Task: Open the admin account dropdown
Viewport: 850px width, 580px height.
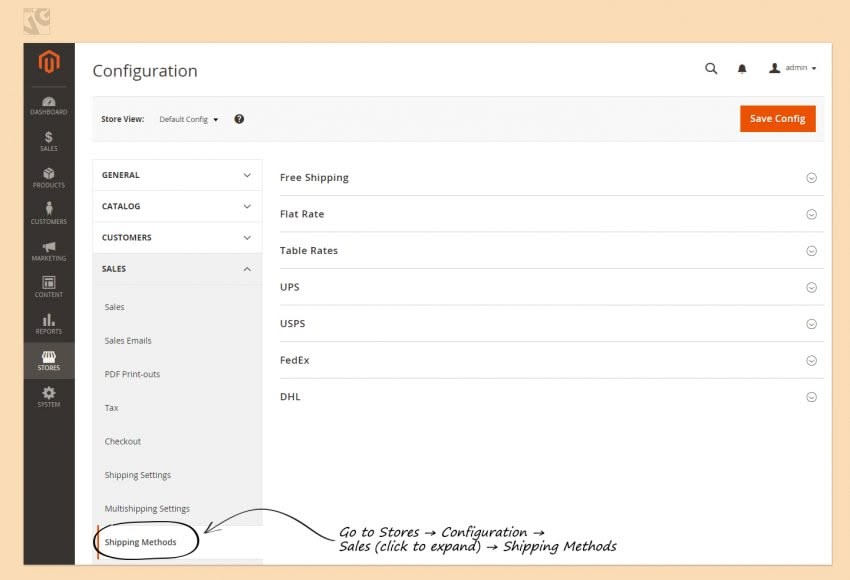Action: tap(793, 68)
